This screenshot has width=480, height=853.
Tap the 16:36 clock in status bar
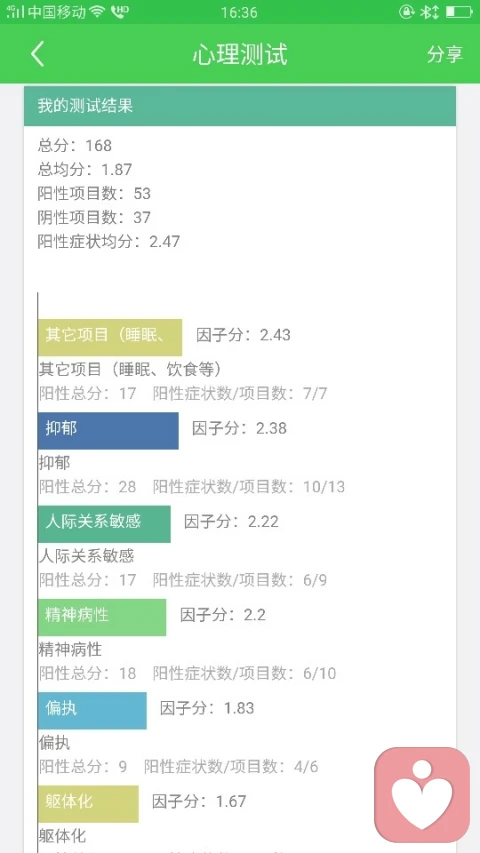pos(239,12)
